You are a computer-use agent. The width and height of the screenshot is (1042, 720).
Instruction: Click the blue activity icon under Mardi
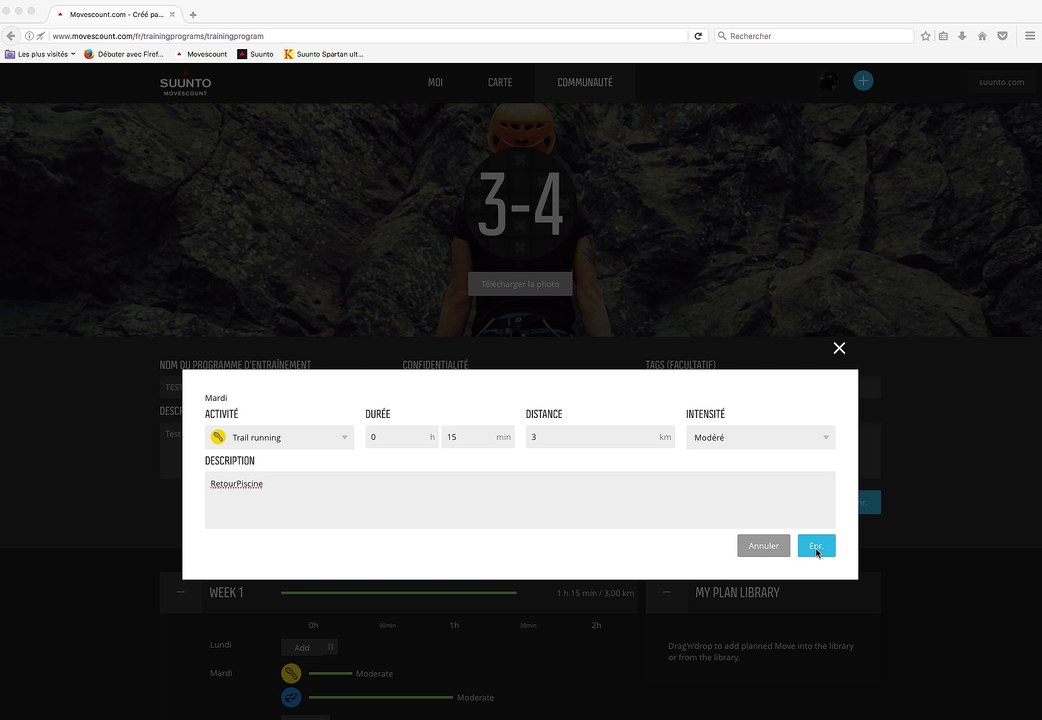291,697
